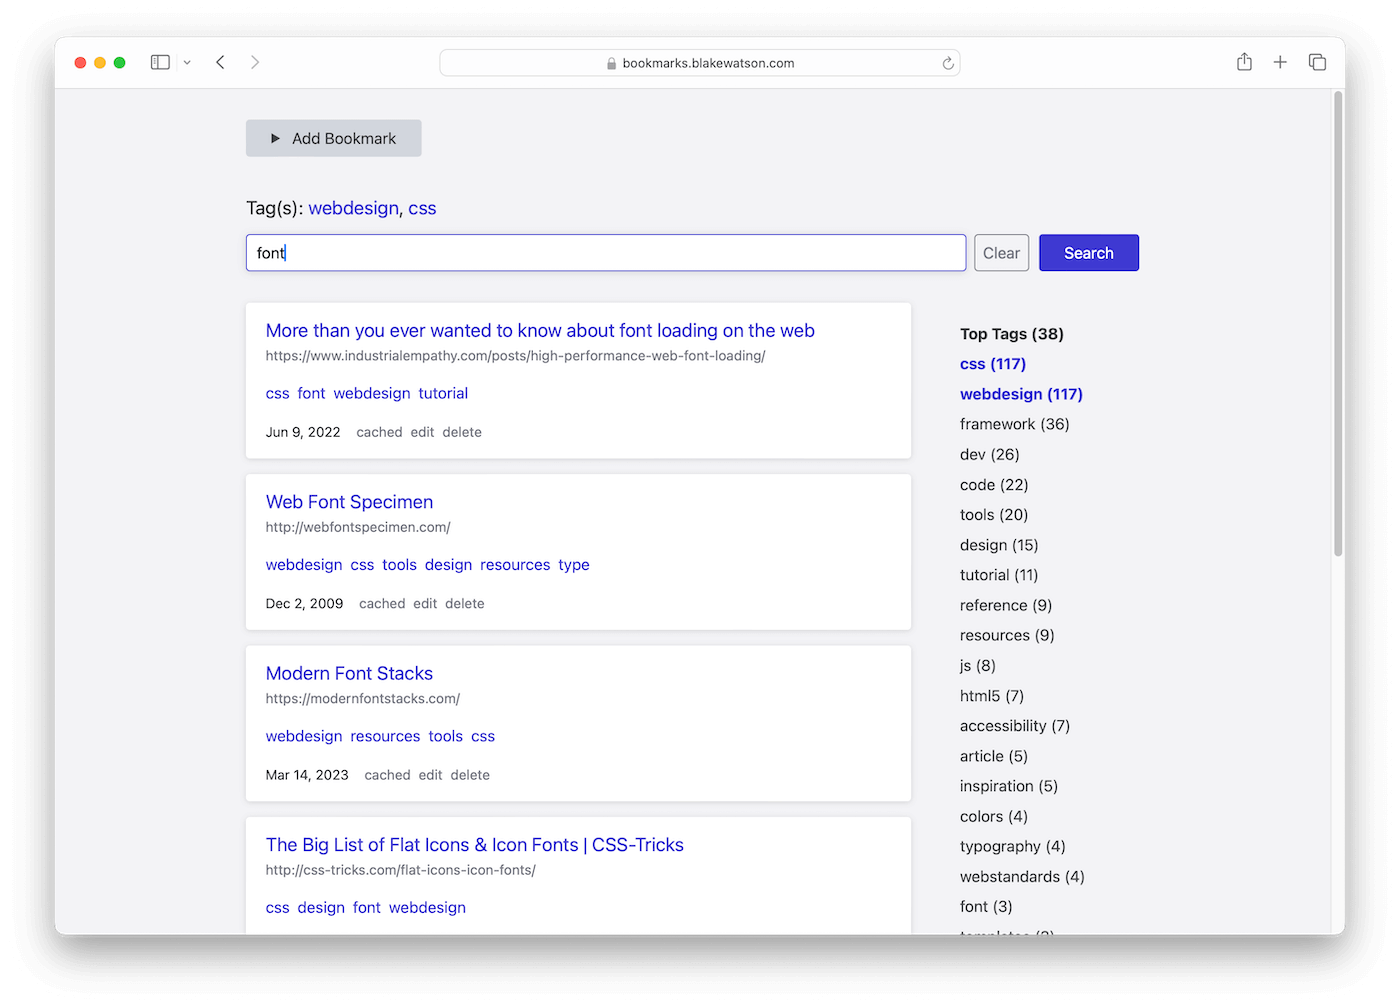Select 'webdesign (117)' in Top Tags
Image resolution: width=1400 pixels, height=1007 pixels.
pos(1021,394)
